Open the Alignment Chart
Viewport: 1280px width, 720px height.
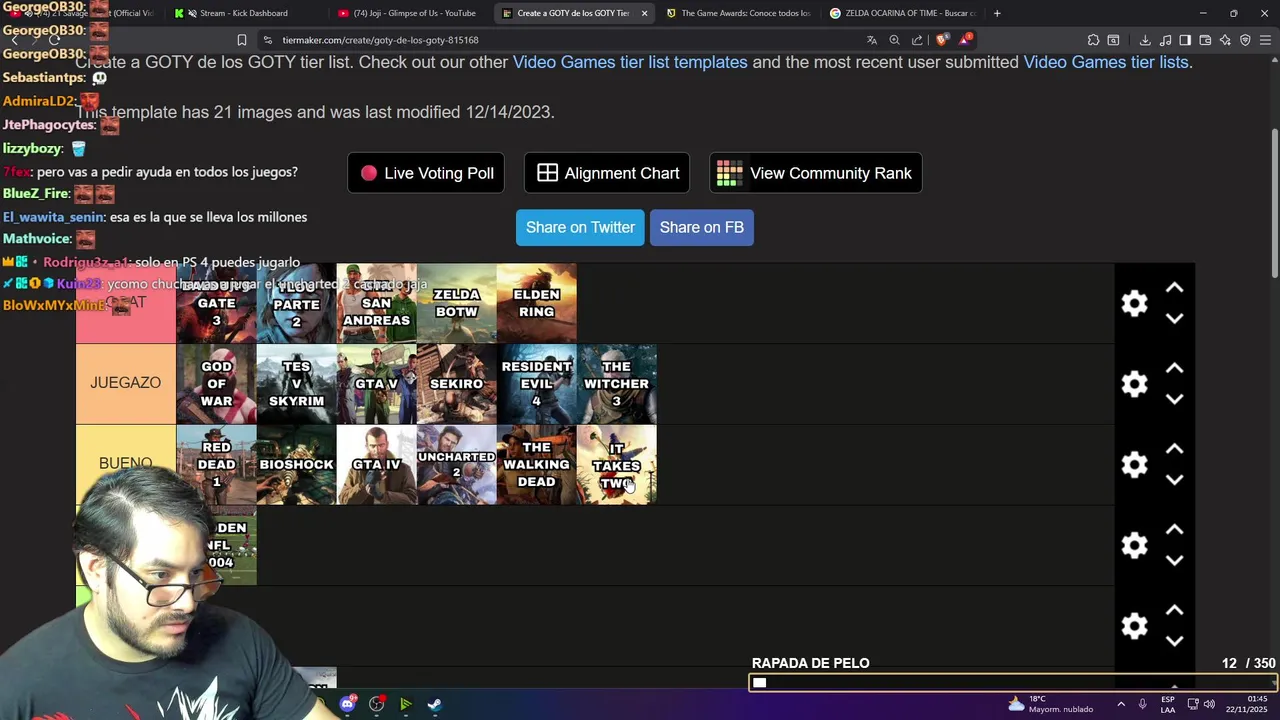(x=607, y=173)
